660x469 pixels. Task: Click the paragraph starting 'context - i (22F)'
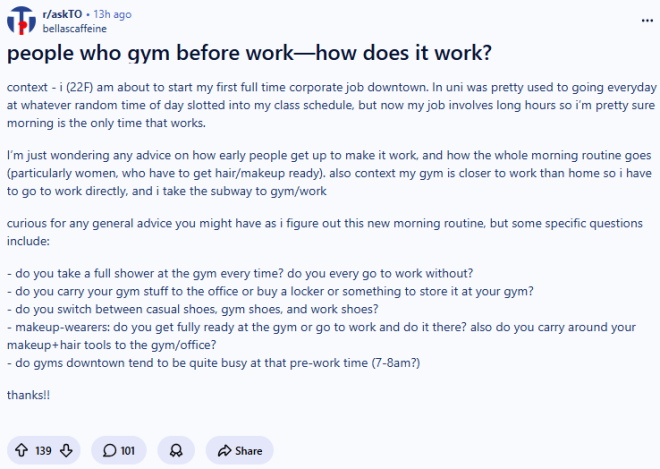(332, 105)
